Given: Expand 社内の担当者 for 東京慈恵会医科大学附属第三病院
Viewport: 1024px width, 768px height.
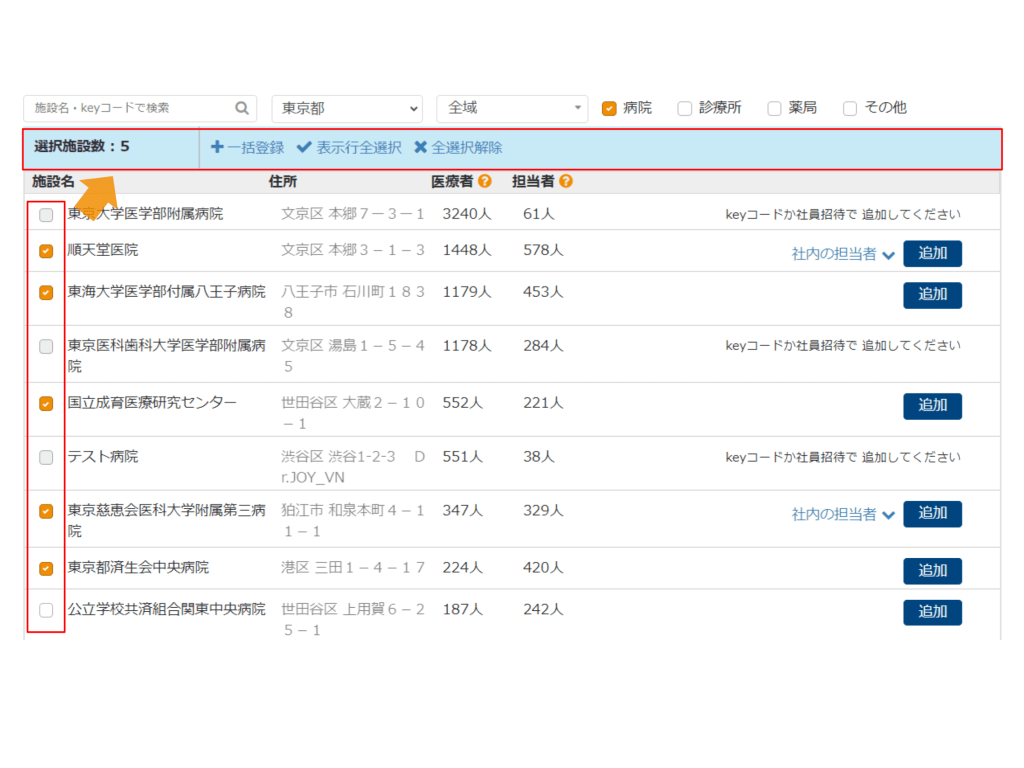Looking at the screenshot, I should [843, 515].
